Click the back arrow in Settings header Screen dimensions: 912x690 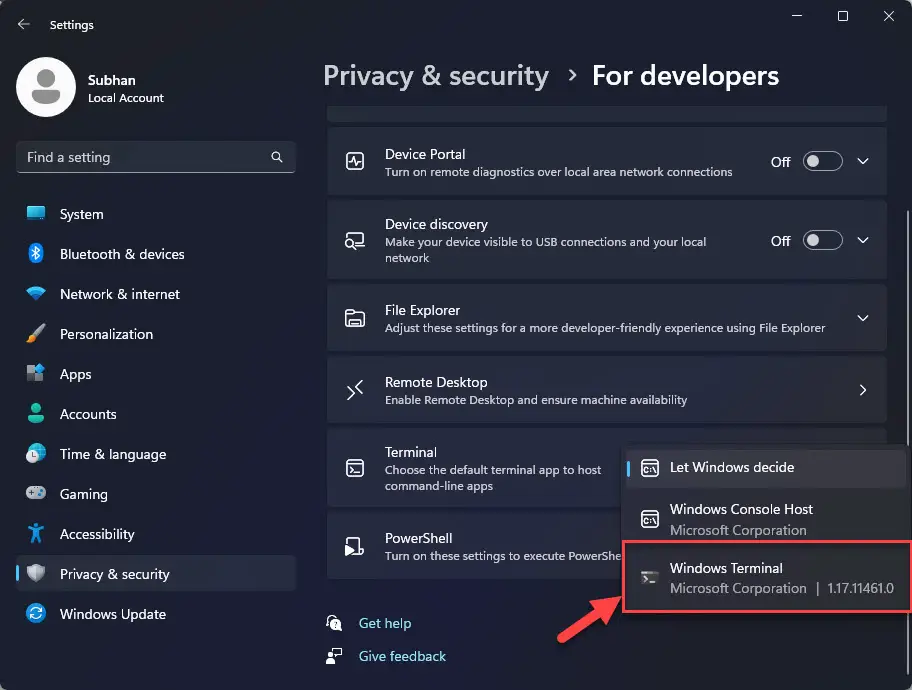[x=23, y=24]
